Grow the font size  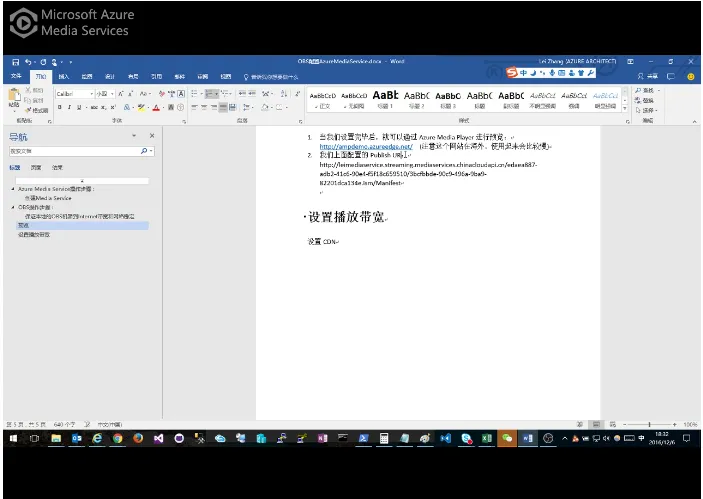click(x=121, y=94)
